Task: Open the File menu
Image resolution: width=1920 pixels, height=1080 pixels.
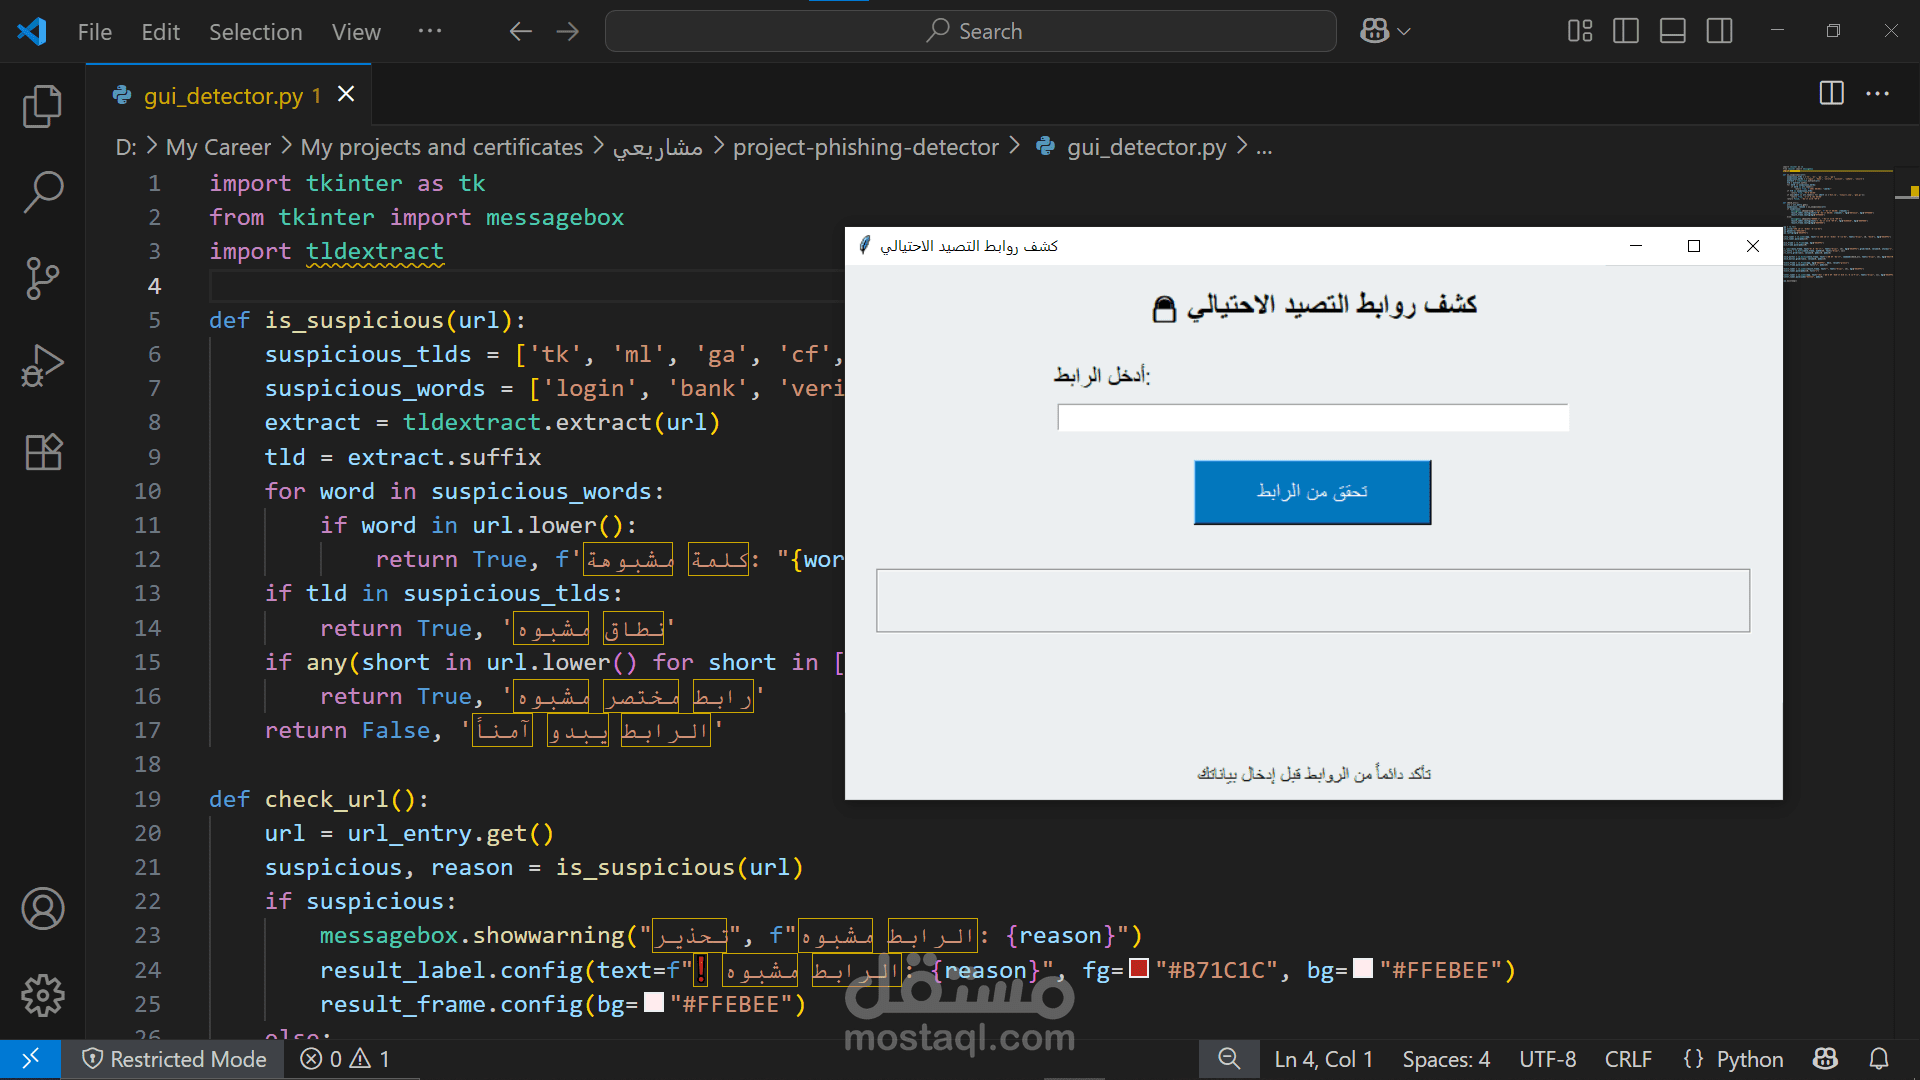Action: coord(95,31)
